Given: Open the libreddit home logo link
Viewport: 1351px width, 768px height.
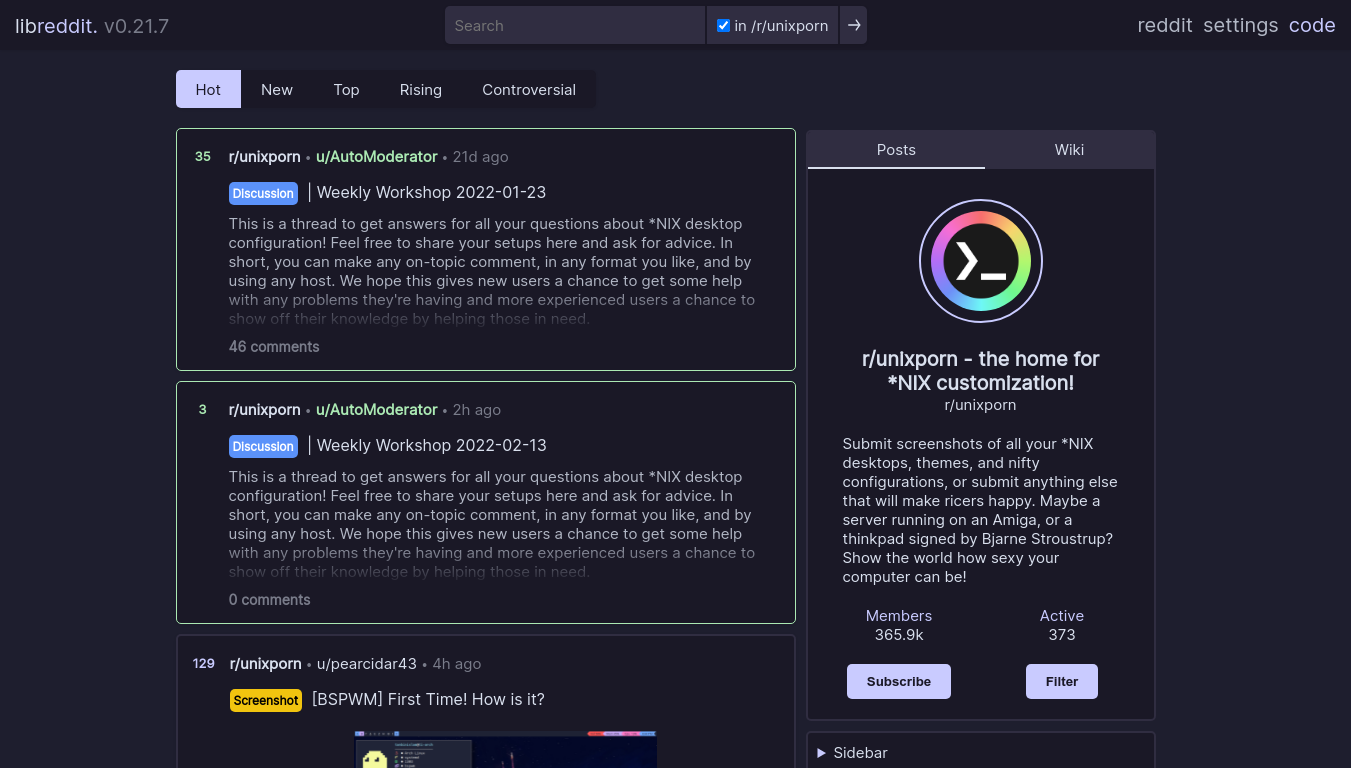Looking at the screenshot, I should pyautogui.click(x=56, y=26).
